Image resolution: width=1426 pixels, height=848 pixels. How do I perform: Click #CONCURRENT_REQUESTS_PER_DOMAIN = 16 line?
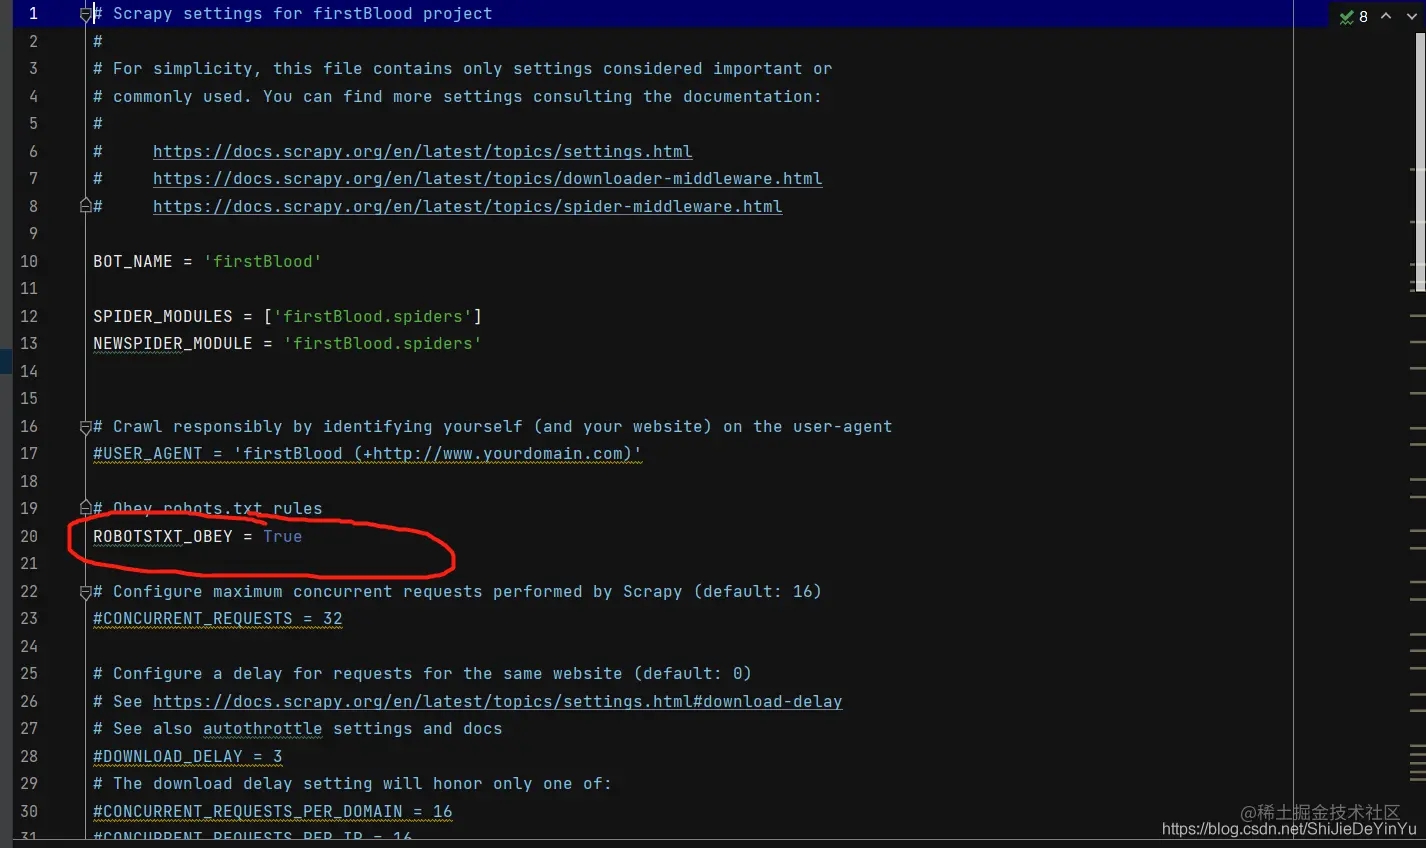coord(272,812)
